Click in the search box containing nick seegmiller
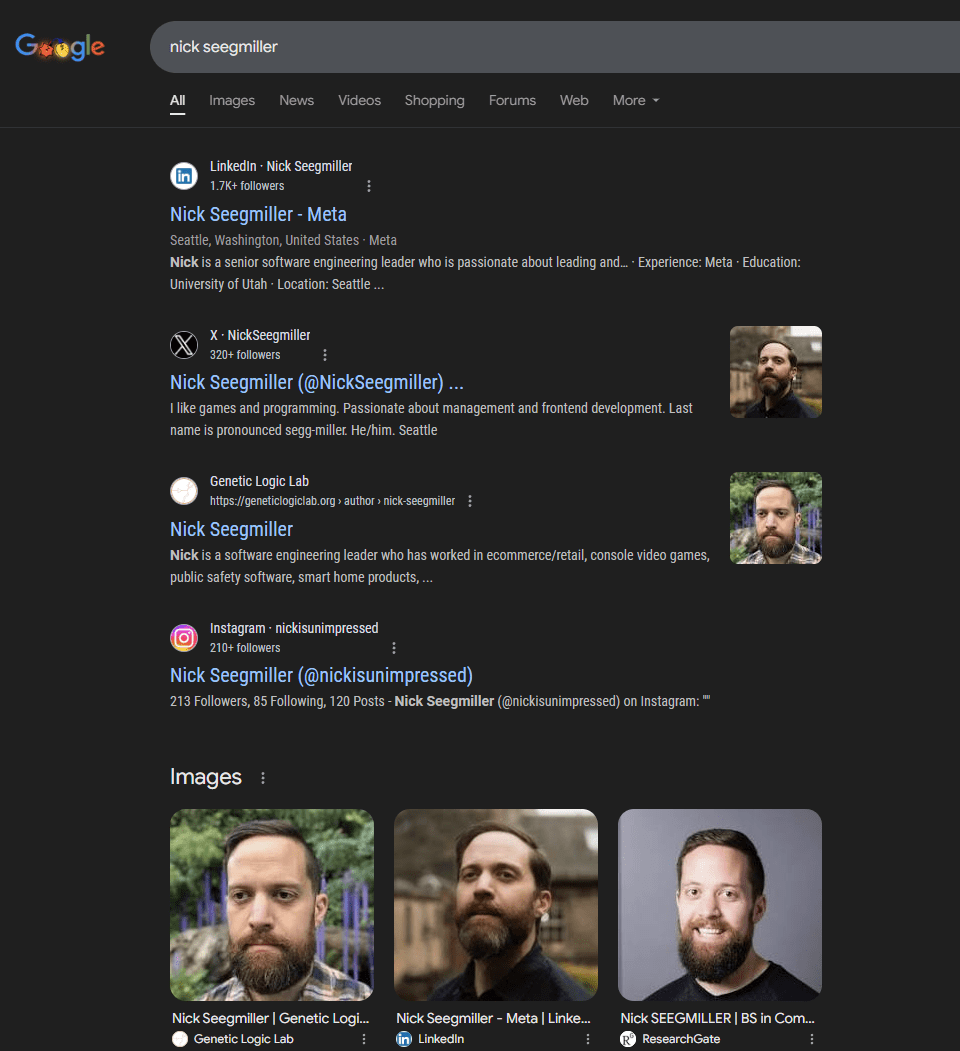The width and height of the screenshot is (960, 1051). point(555,47)
